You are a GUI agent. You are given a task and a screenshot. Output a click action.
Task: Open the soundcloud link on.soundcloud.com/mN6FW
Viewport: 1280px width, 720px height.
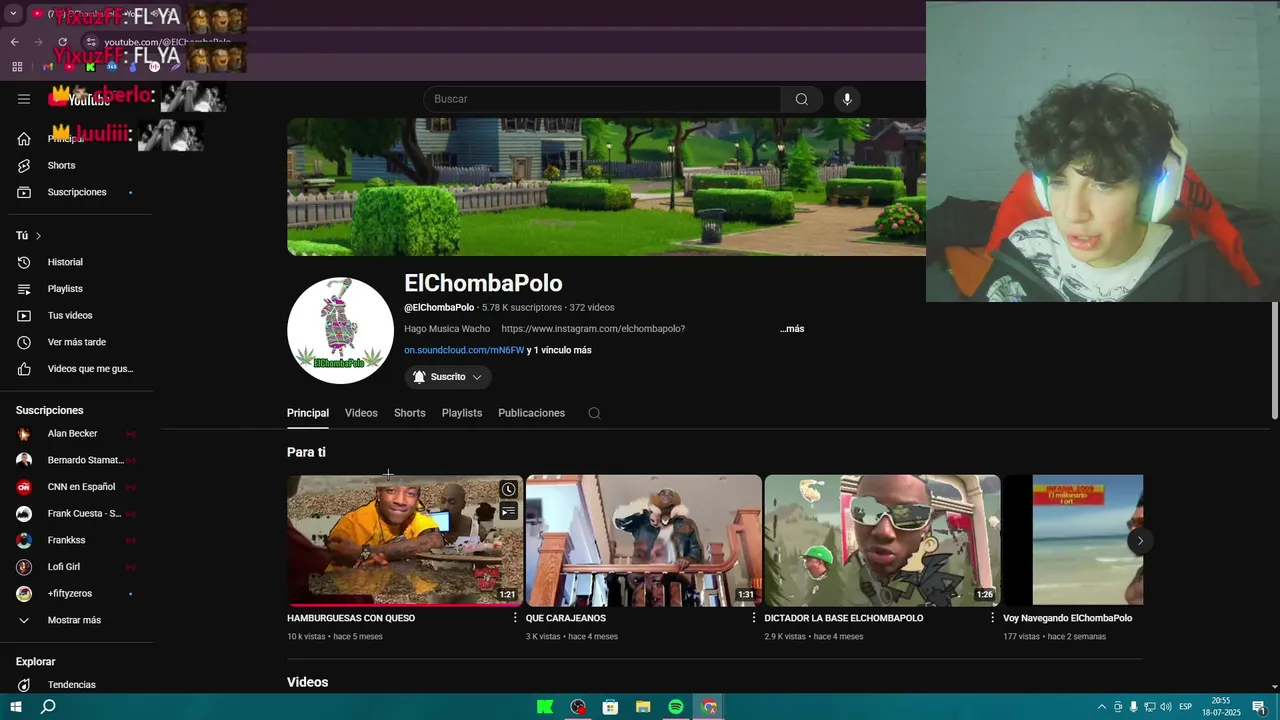click(x=464, y=350)
